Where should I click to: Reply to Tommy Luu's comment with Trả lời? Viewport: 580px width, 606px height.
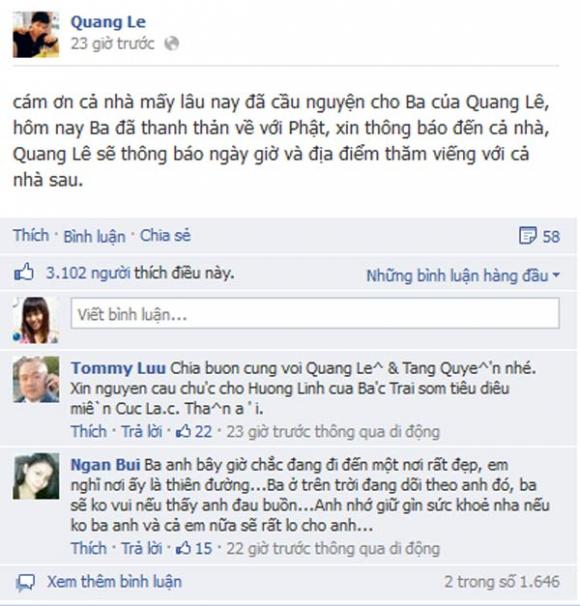(x=142, y=431)
